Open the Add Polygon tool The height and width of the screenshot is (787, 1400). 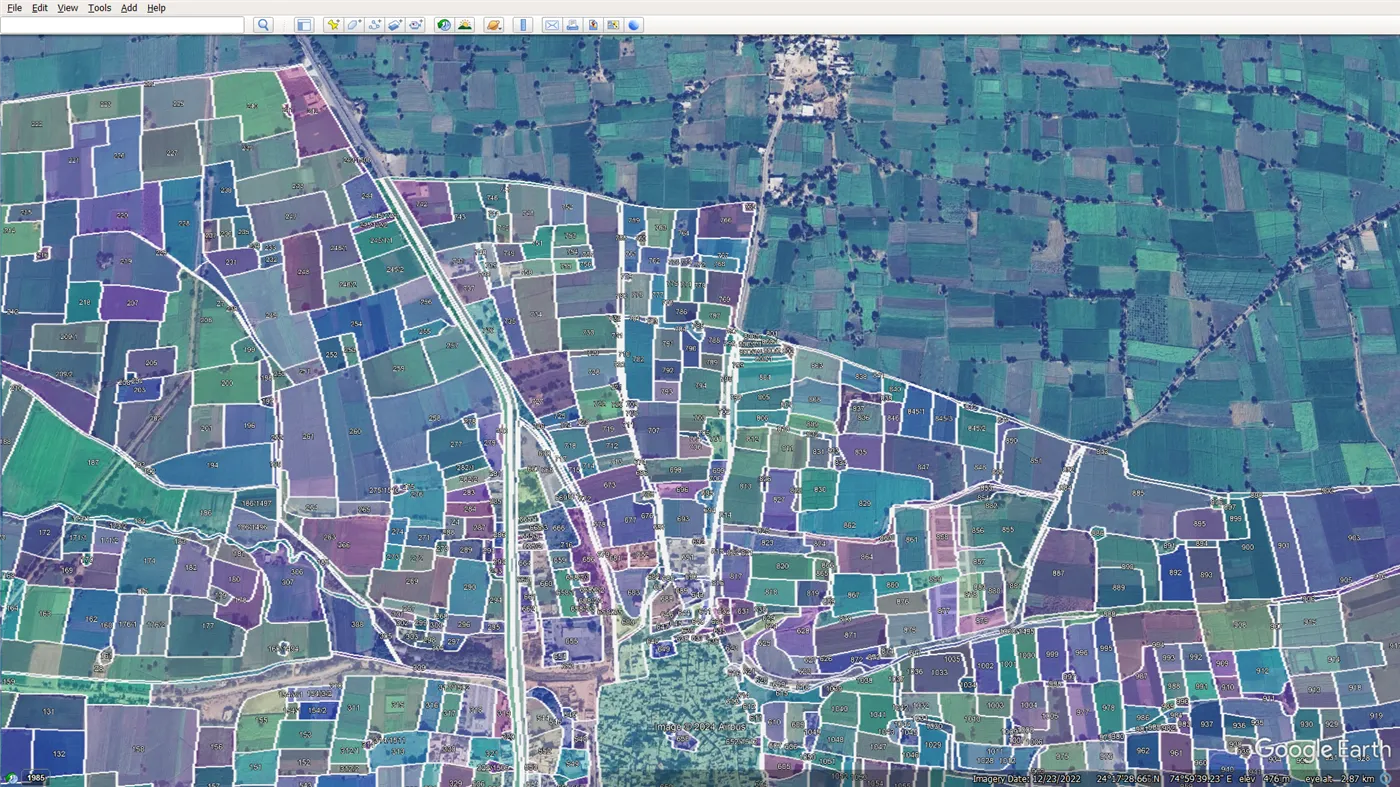pyautogui.click(x=352, y=25)
